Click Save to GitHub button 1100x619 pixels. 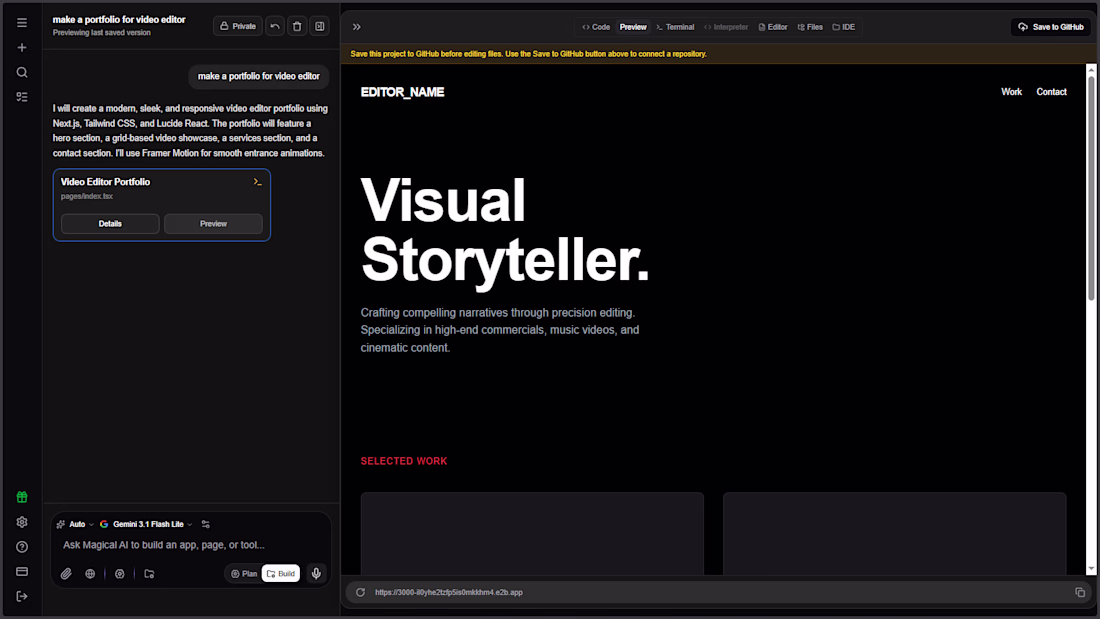coord(1051,27)
